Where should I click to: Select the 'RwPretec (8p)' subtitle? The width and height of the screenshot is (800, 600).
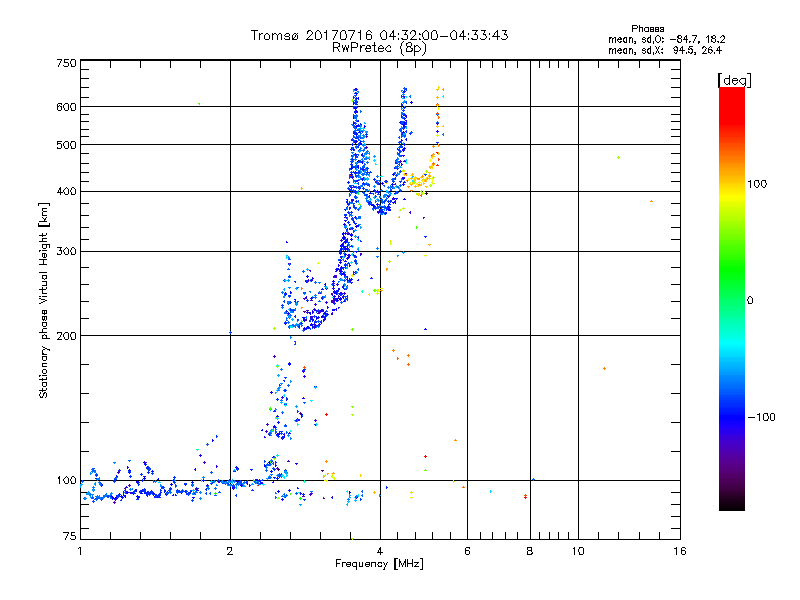point(379,48)
